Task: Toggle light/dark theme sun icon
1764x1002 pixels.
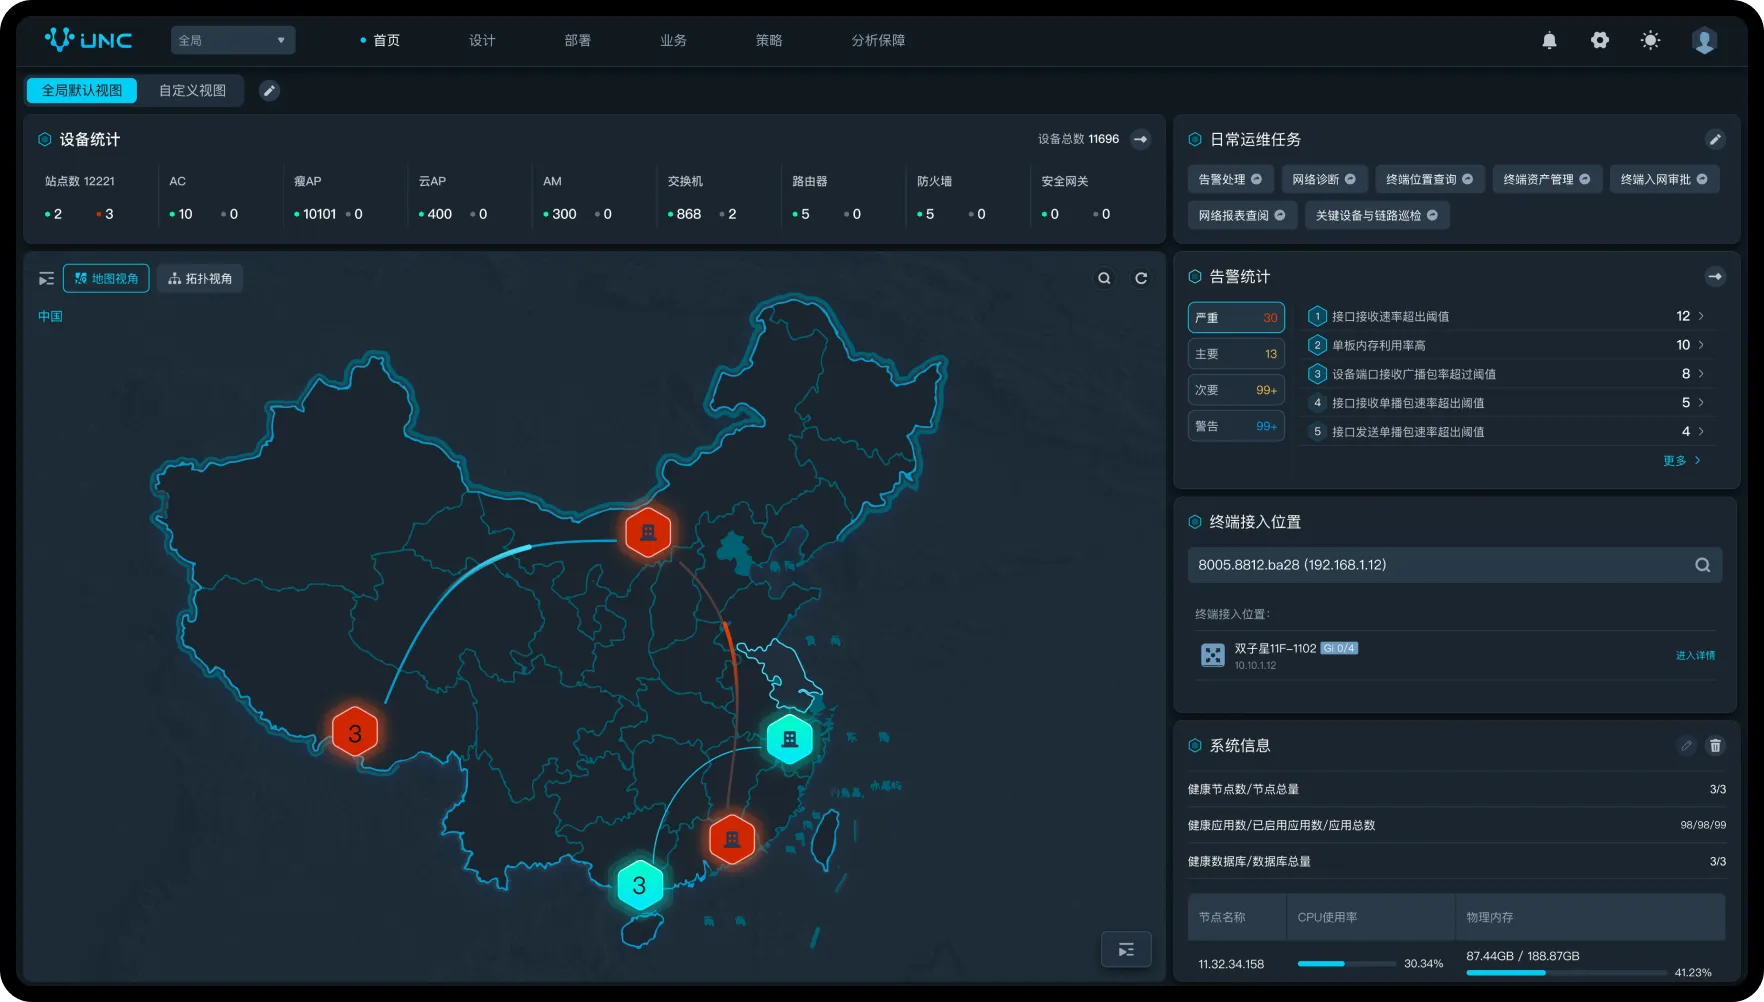Action: pos(1650,41)
